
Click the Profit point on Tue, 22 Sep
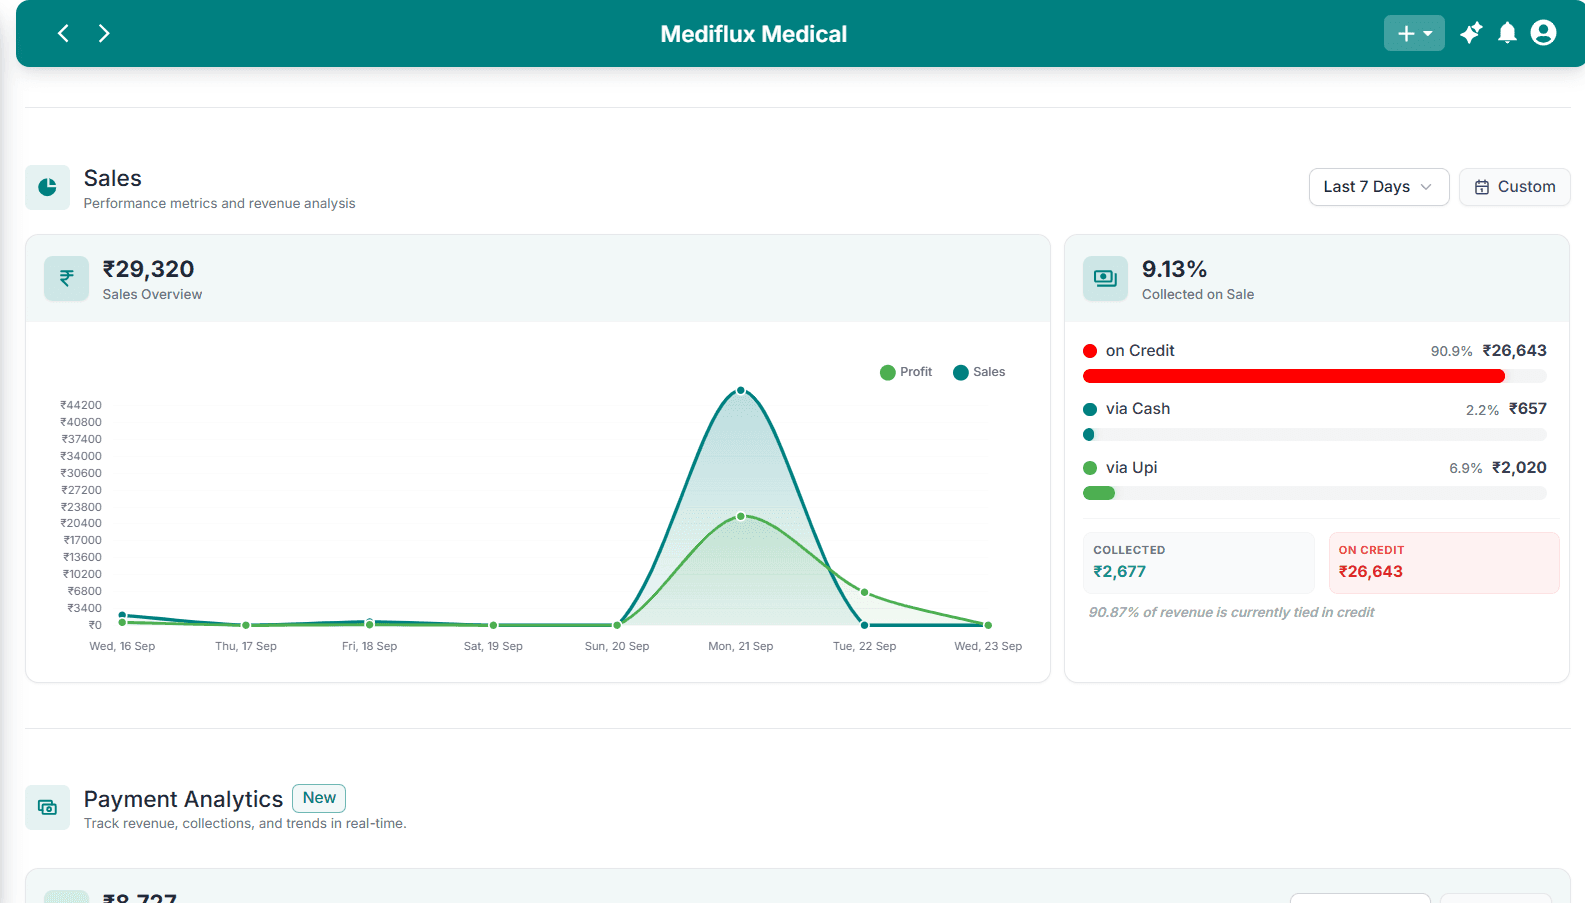(x=865, y=592)
